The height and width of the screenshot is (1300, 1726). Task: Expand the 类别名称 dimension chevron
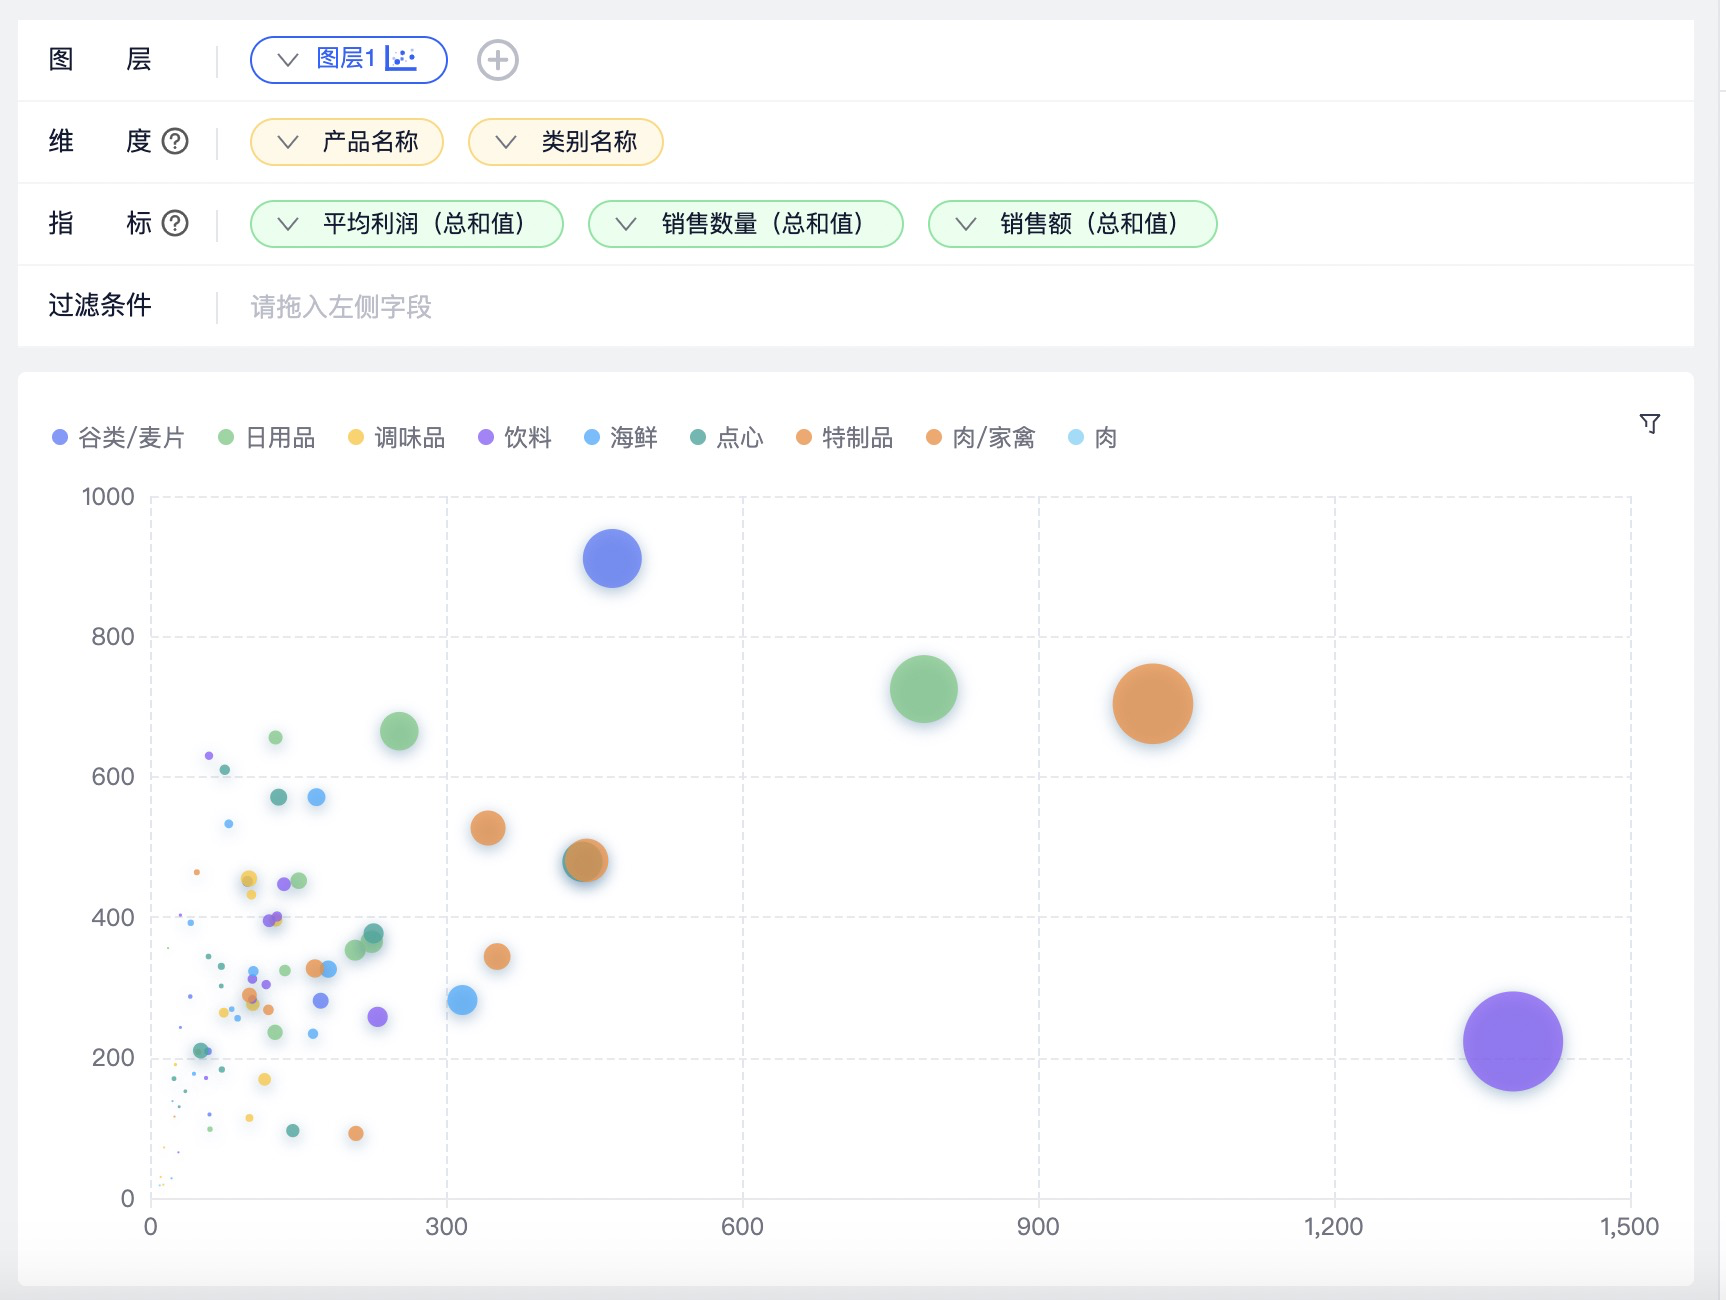point(506,142)
